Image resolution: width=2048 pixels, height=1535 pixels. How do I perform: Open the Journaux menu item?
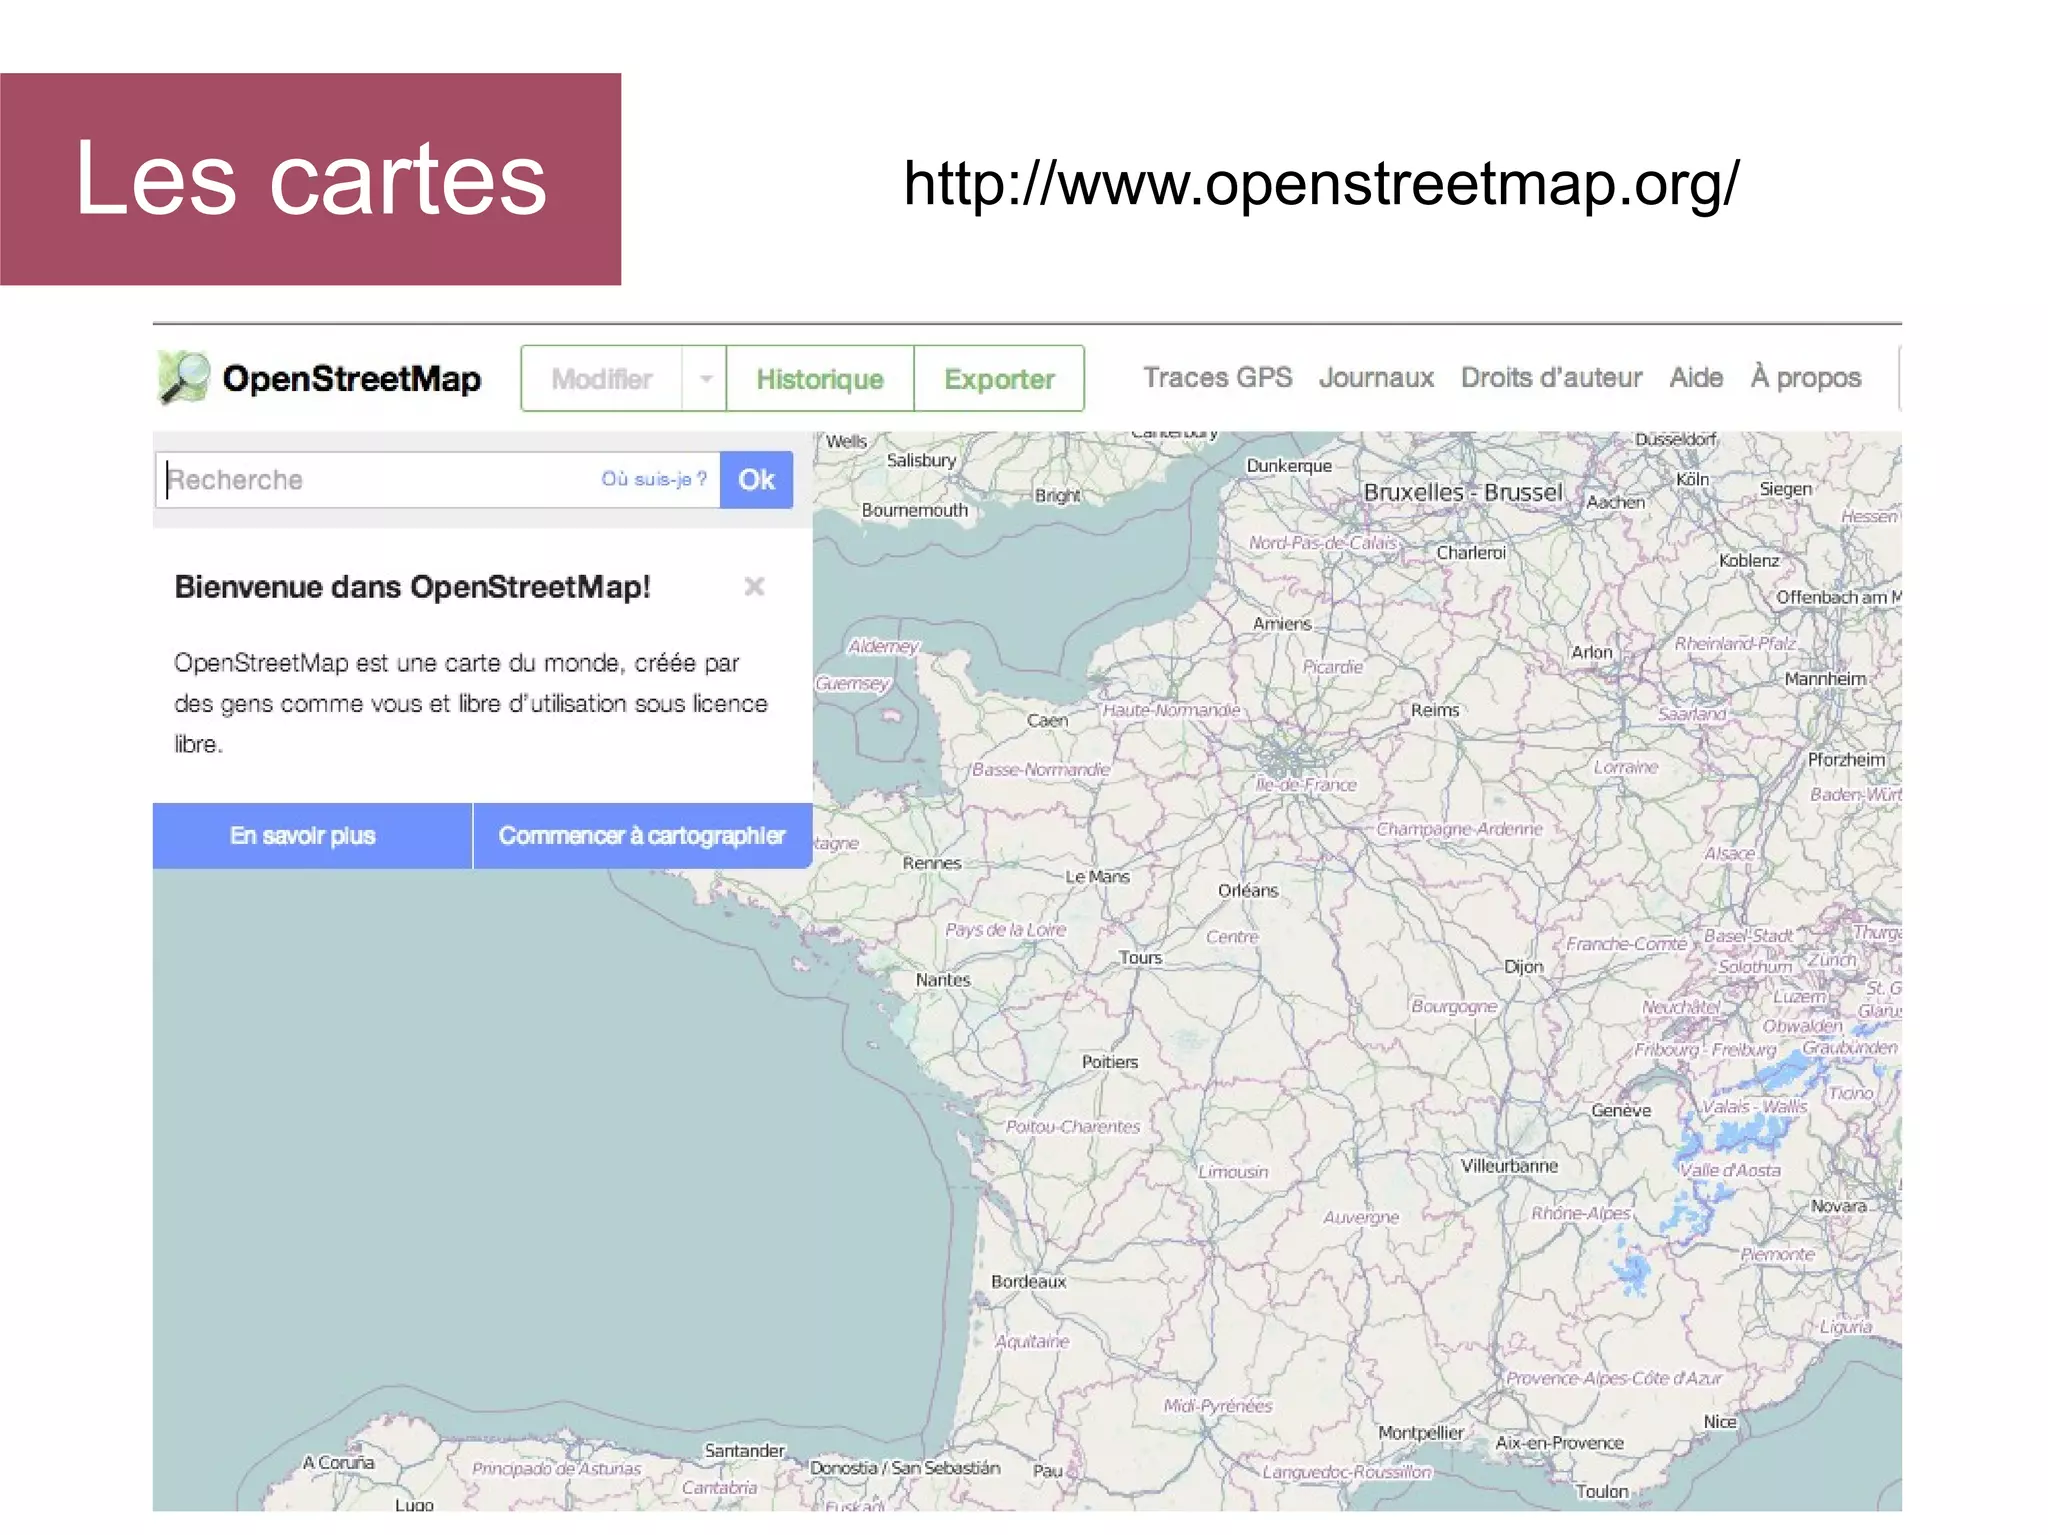[1376, 378]
